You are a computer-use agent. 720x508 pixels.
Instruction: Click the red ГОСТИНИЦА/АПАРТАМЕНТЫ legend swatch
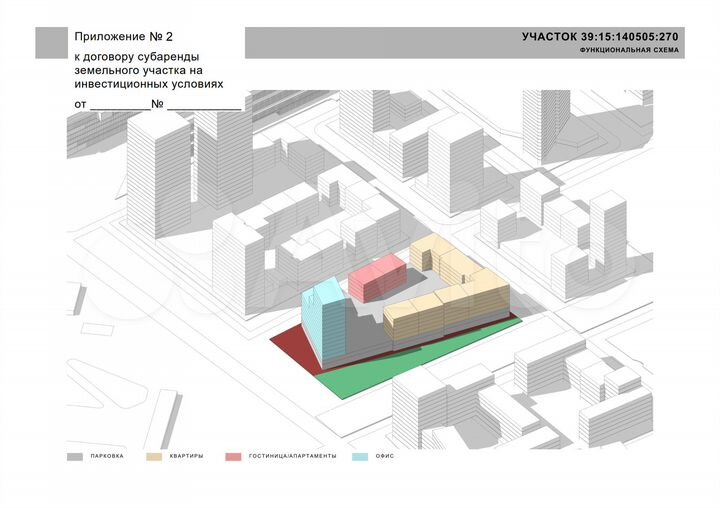coord(234,456)
